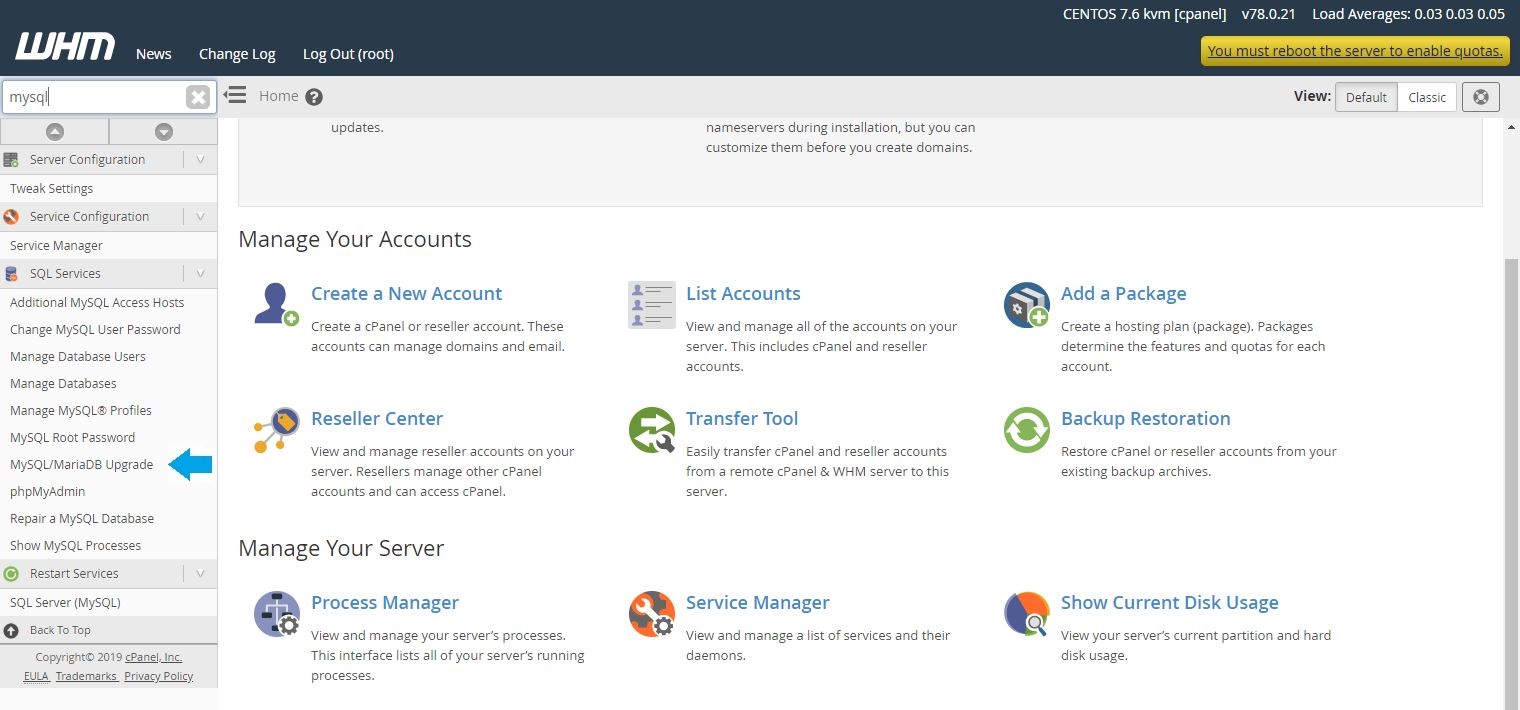Viewport: 1520px width, 710px height.
Task: Click the Add a Package icon
Action: point(1026,304)
